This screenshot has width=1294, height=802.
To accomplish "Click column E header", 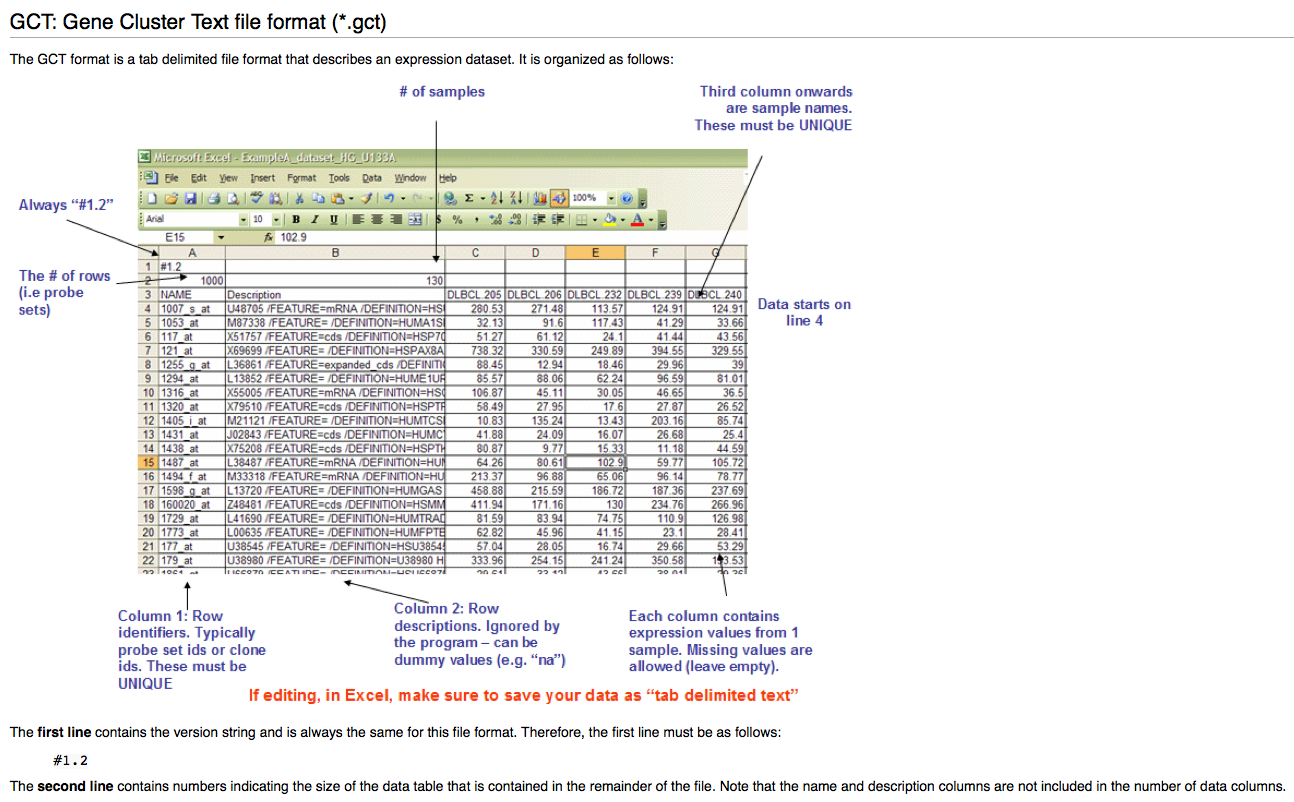I will (595, 253).
